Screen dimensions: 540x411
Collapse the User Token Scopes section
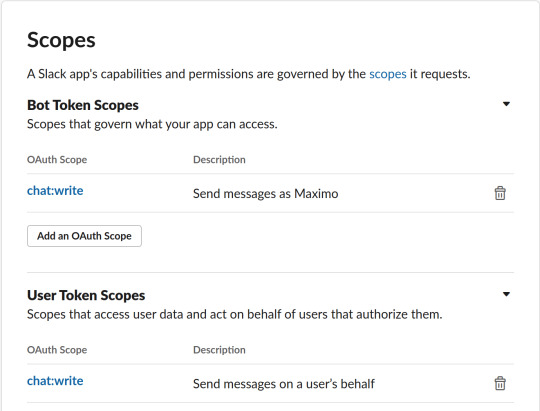coord(506,294)
